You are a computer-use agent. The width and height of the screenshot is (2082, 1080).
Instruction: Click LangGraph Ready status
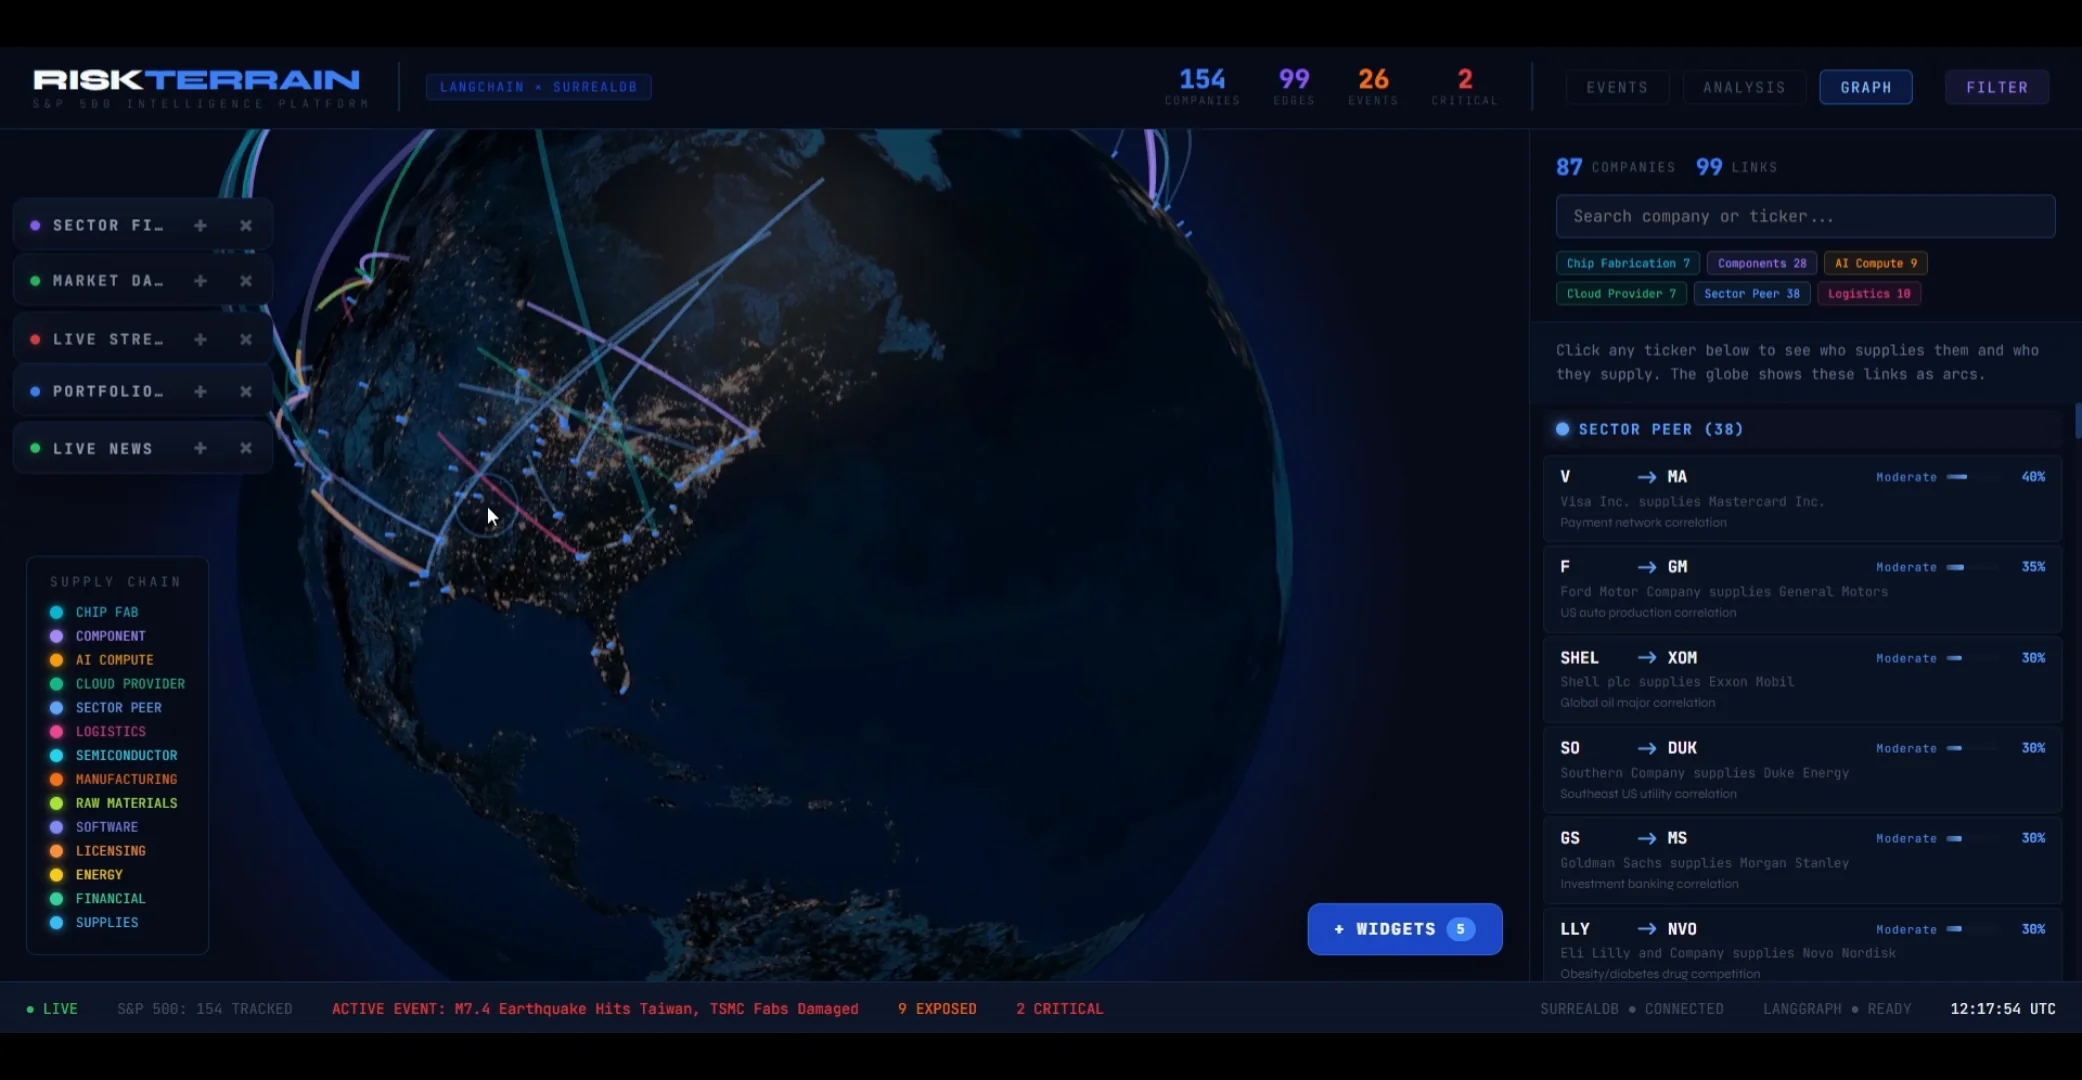[1837, 1009]
